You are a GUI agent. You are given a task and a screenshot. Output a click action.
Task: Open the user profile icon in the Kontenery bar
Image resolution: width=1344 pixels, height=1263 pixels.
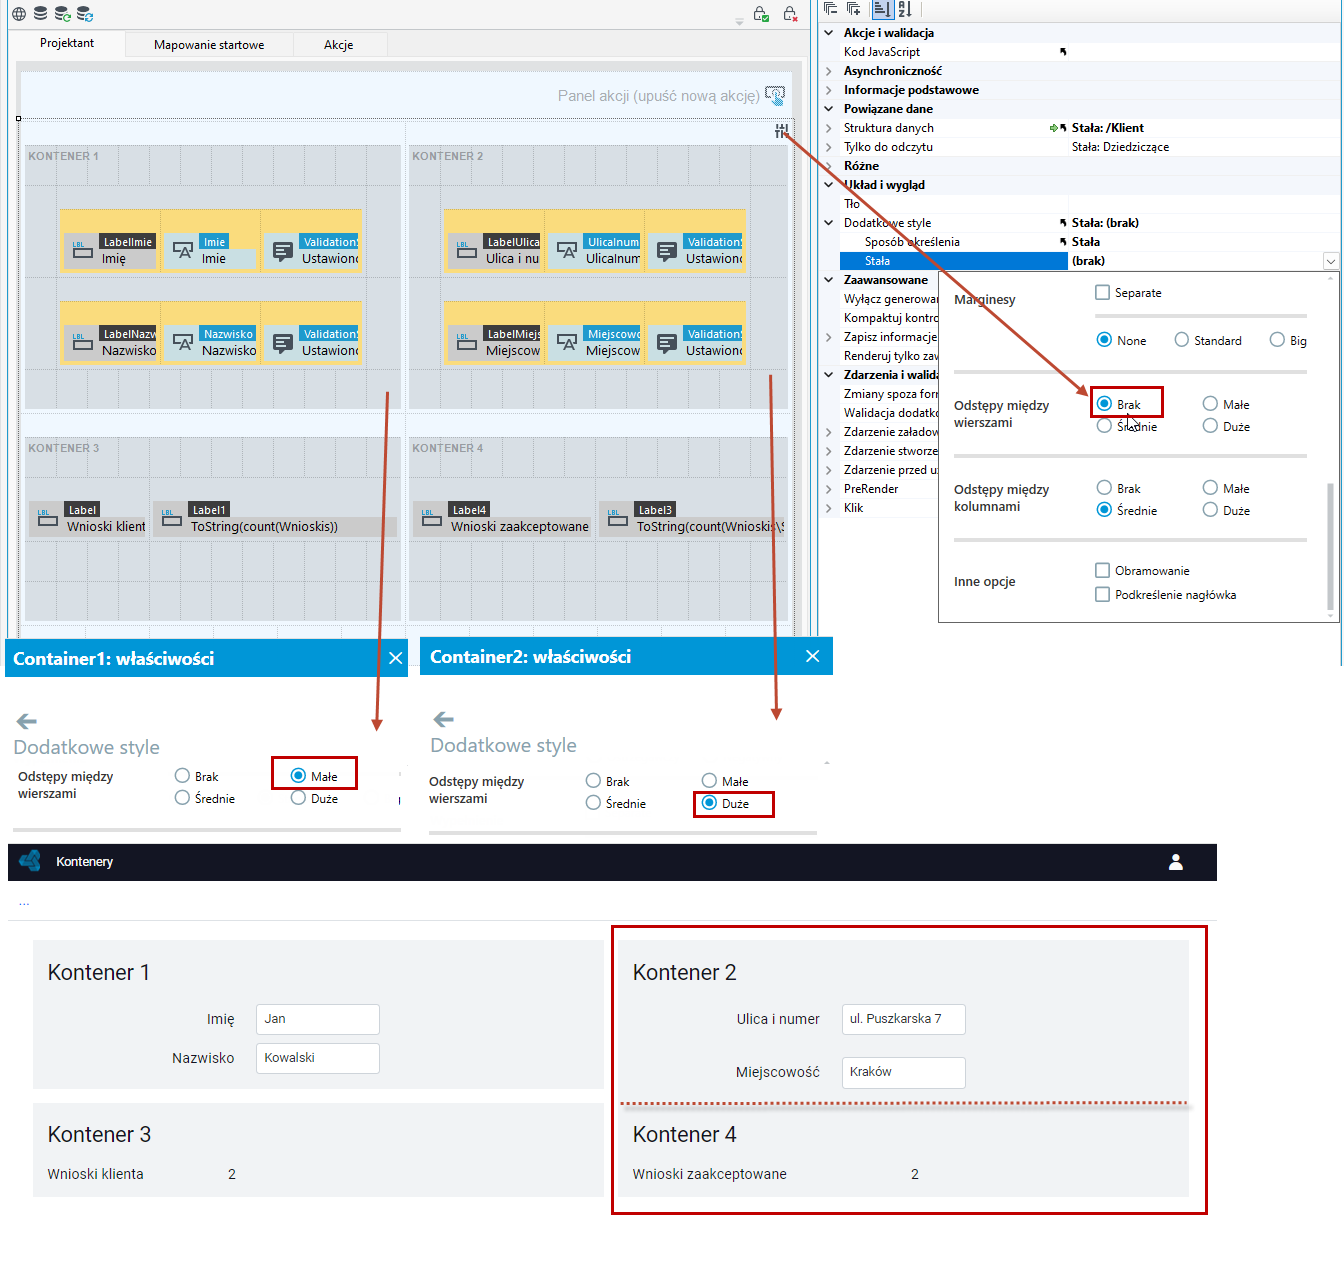click(x=1176, y=862)
